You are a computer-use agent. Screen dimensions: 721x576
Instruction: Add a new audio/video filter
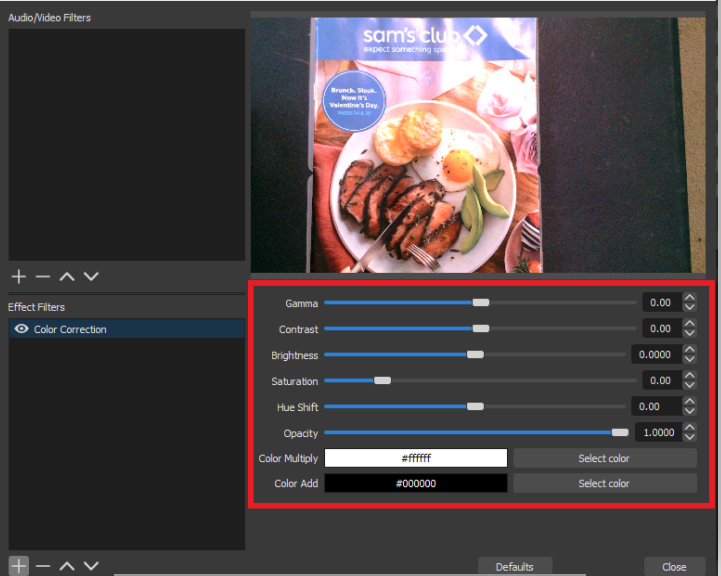[x=18, y=276]
